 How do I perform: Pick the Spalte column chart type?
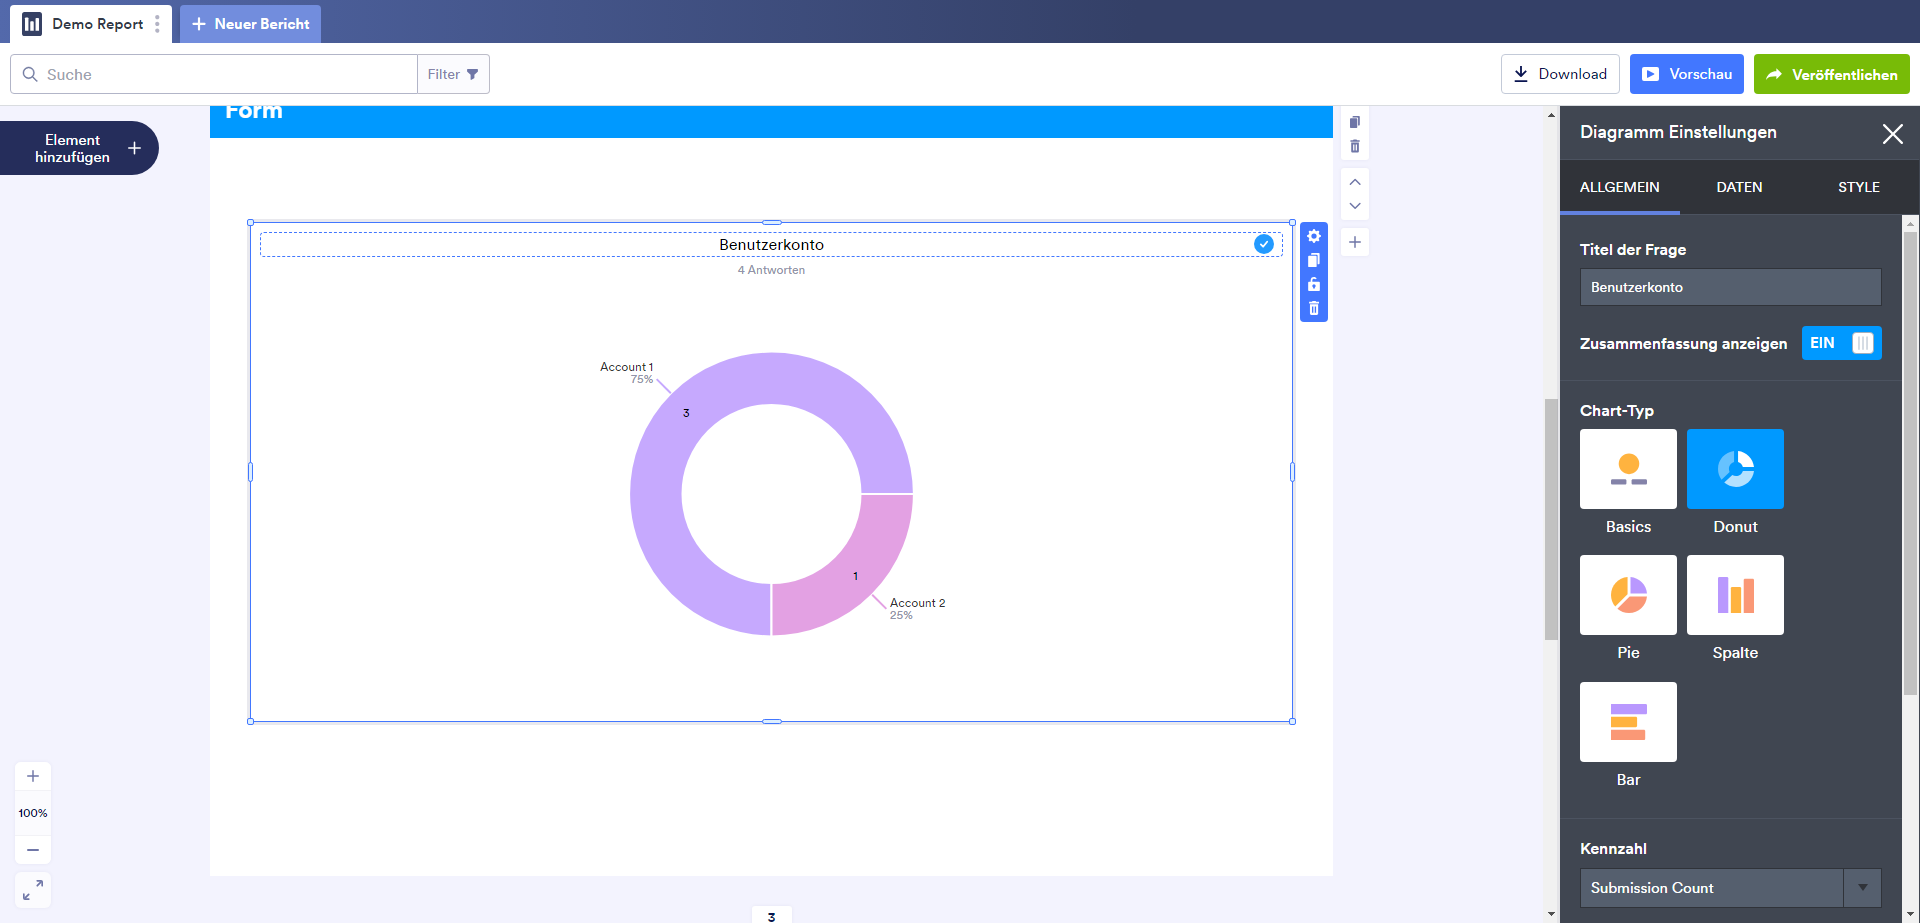coord(1735,595)
